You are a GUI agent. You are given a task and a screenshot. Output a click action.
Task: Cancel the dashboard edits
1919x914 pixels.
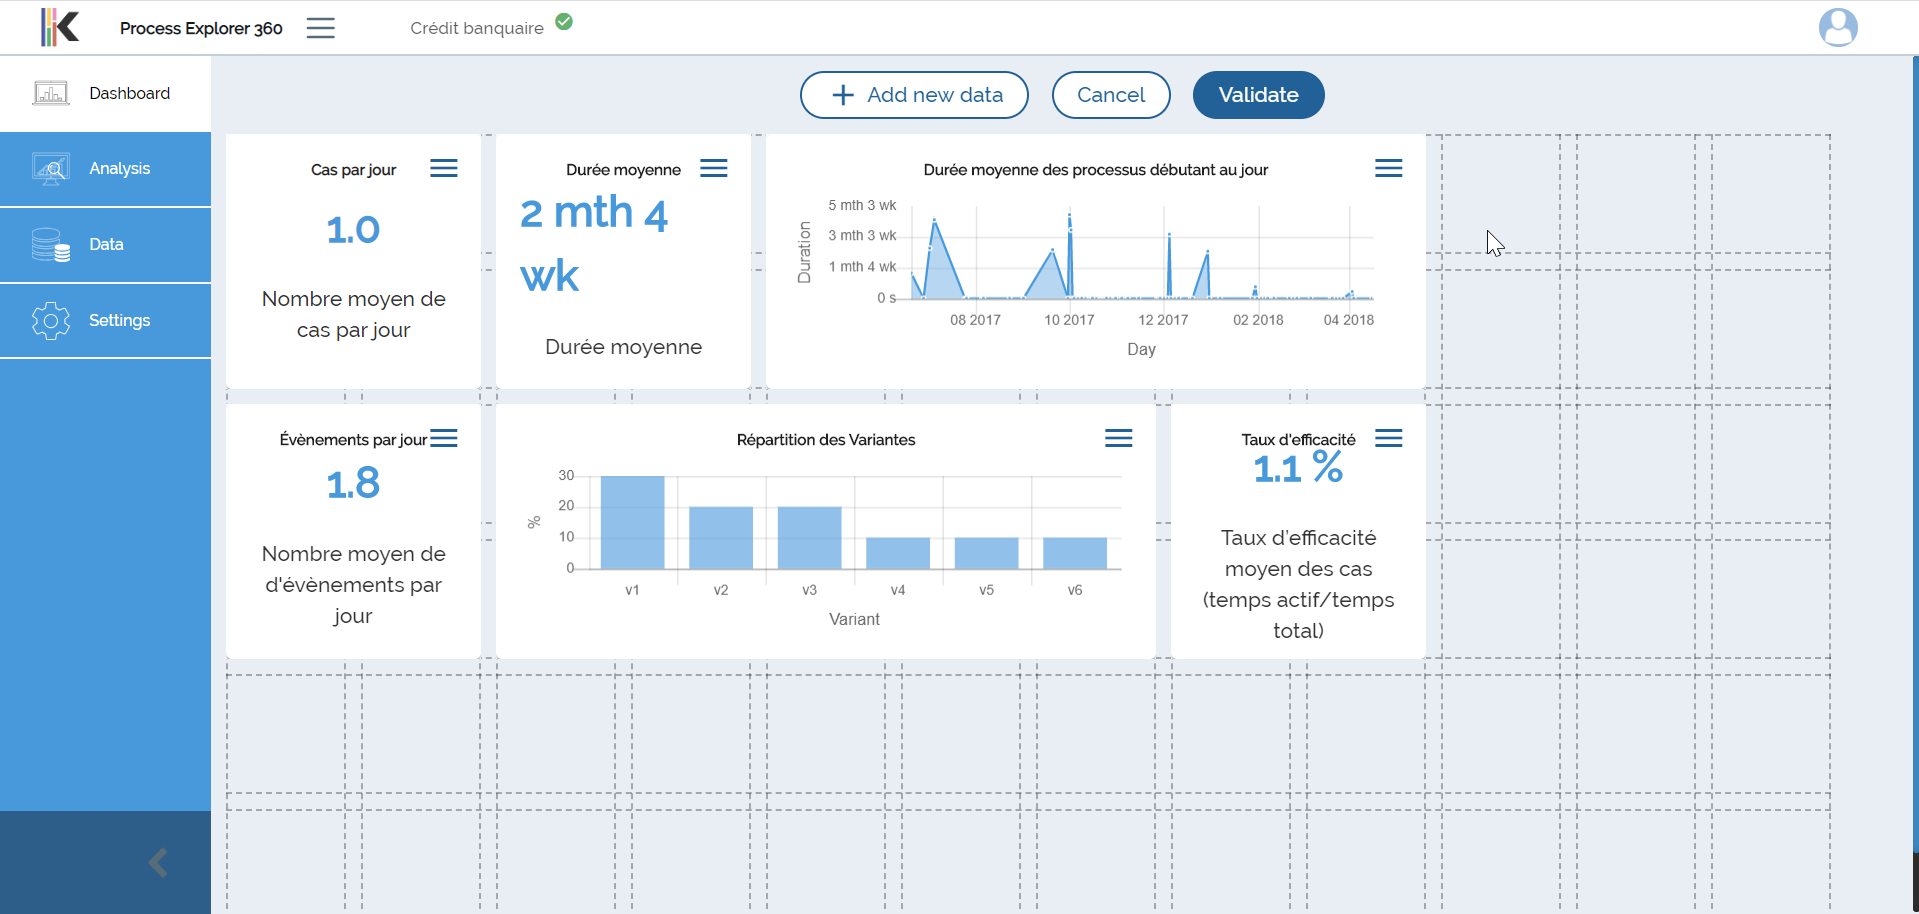tap(1111, 95)
